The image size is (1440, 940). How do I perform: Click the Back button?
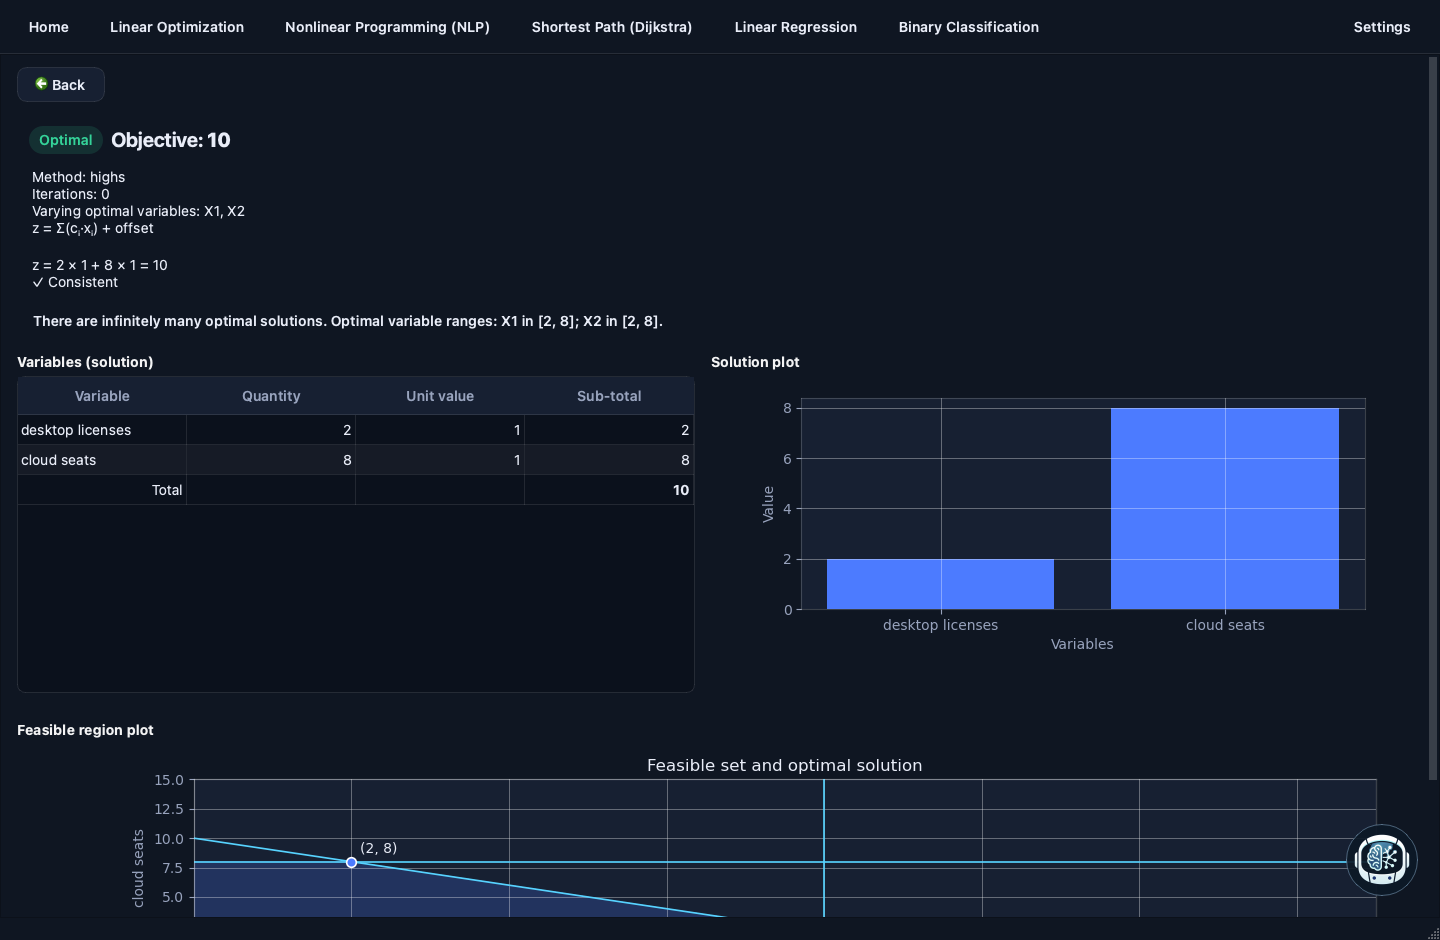coord(61,85)
